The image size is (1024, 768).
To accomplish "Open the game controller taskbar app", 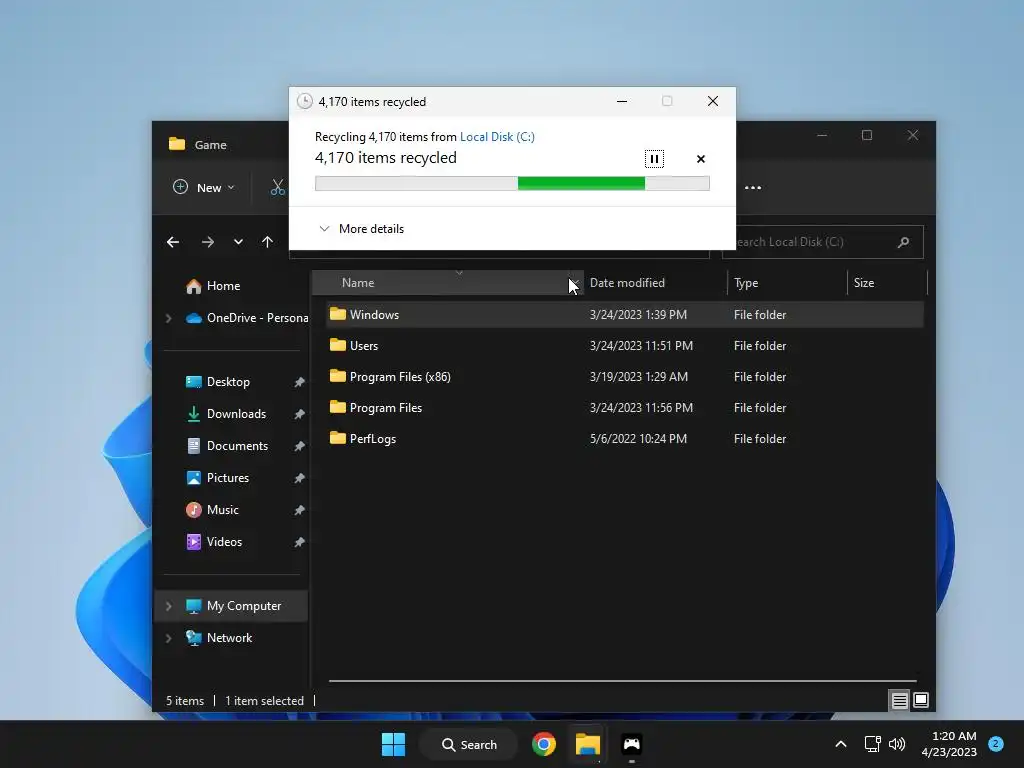I will pos(632,744).
